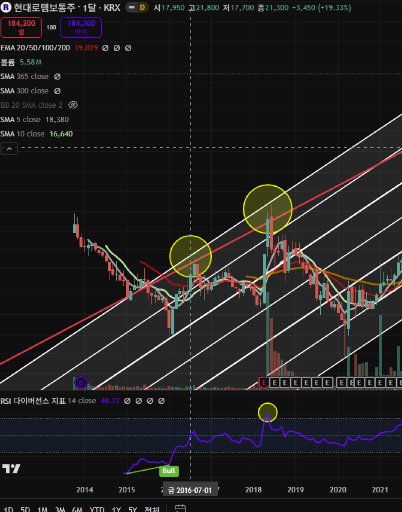402x512 pixels.
Task: Click the 2018 year label on the time axis
Action: (x=254, y=490)
